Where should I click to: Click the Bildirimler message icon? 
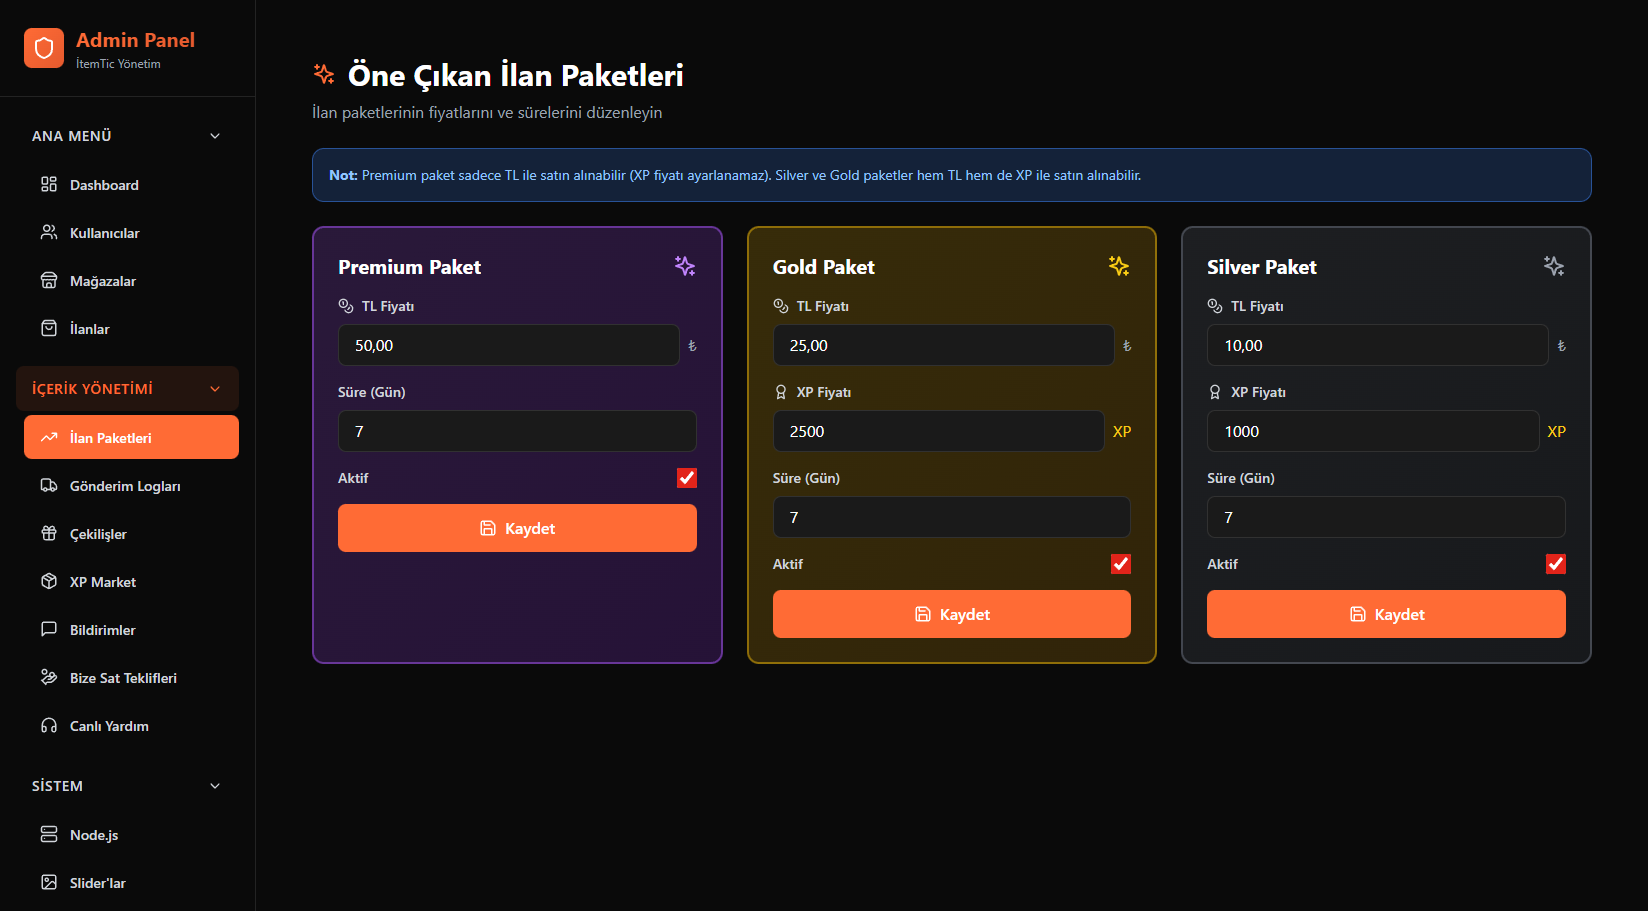49,629
